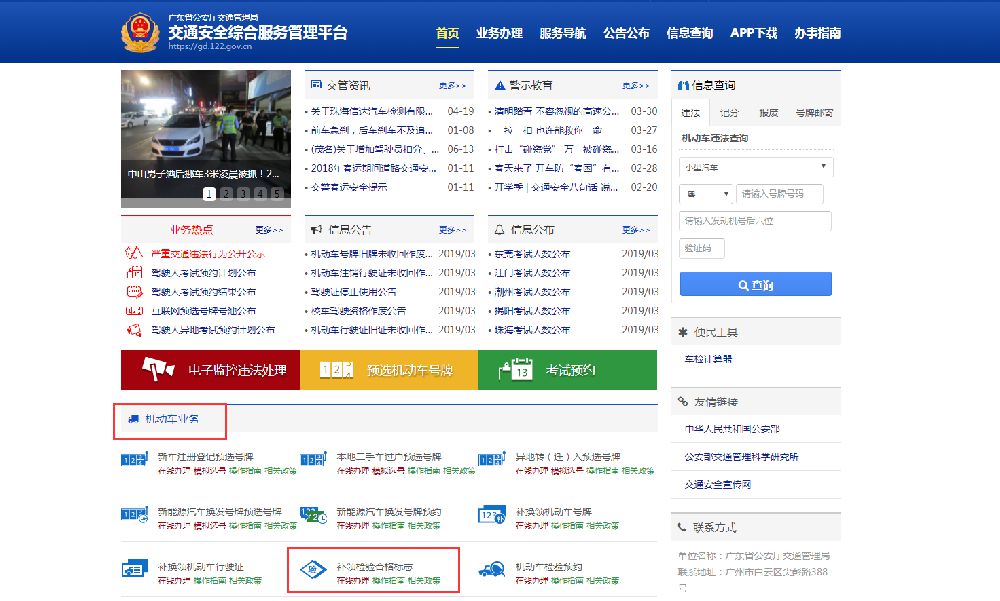1000x601 pixels.
Task: Click the bell icon of 信息公布
Action: pos(499,229)
